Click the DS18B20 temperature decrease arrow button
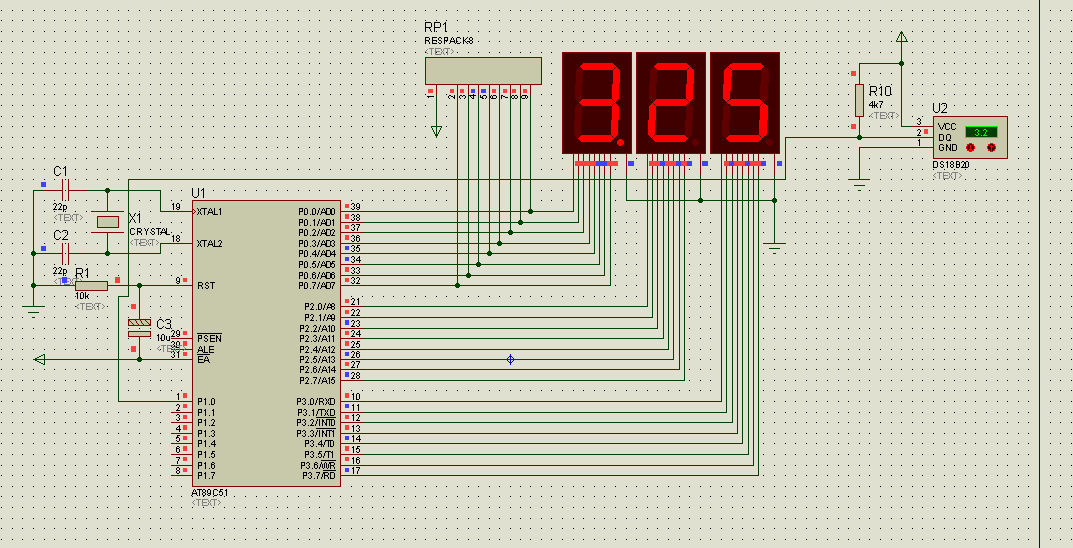 (x=970, y=148)
